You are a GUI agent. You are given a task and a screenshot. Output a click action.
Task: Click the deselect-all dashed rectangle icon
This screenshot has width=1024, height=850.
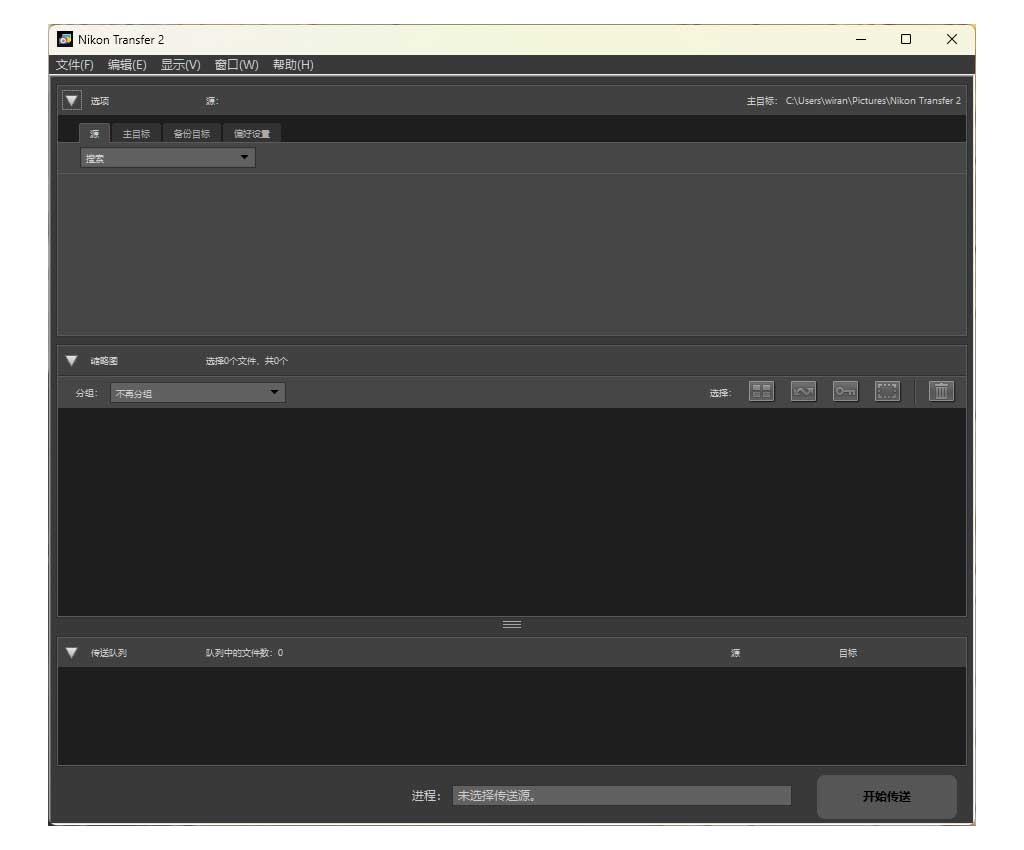coord(887,392)
